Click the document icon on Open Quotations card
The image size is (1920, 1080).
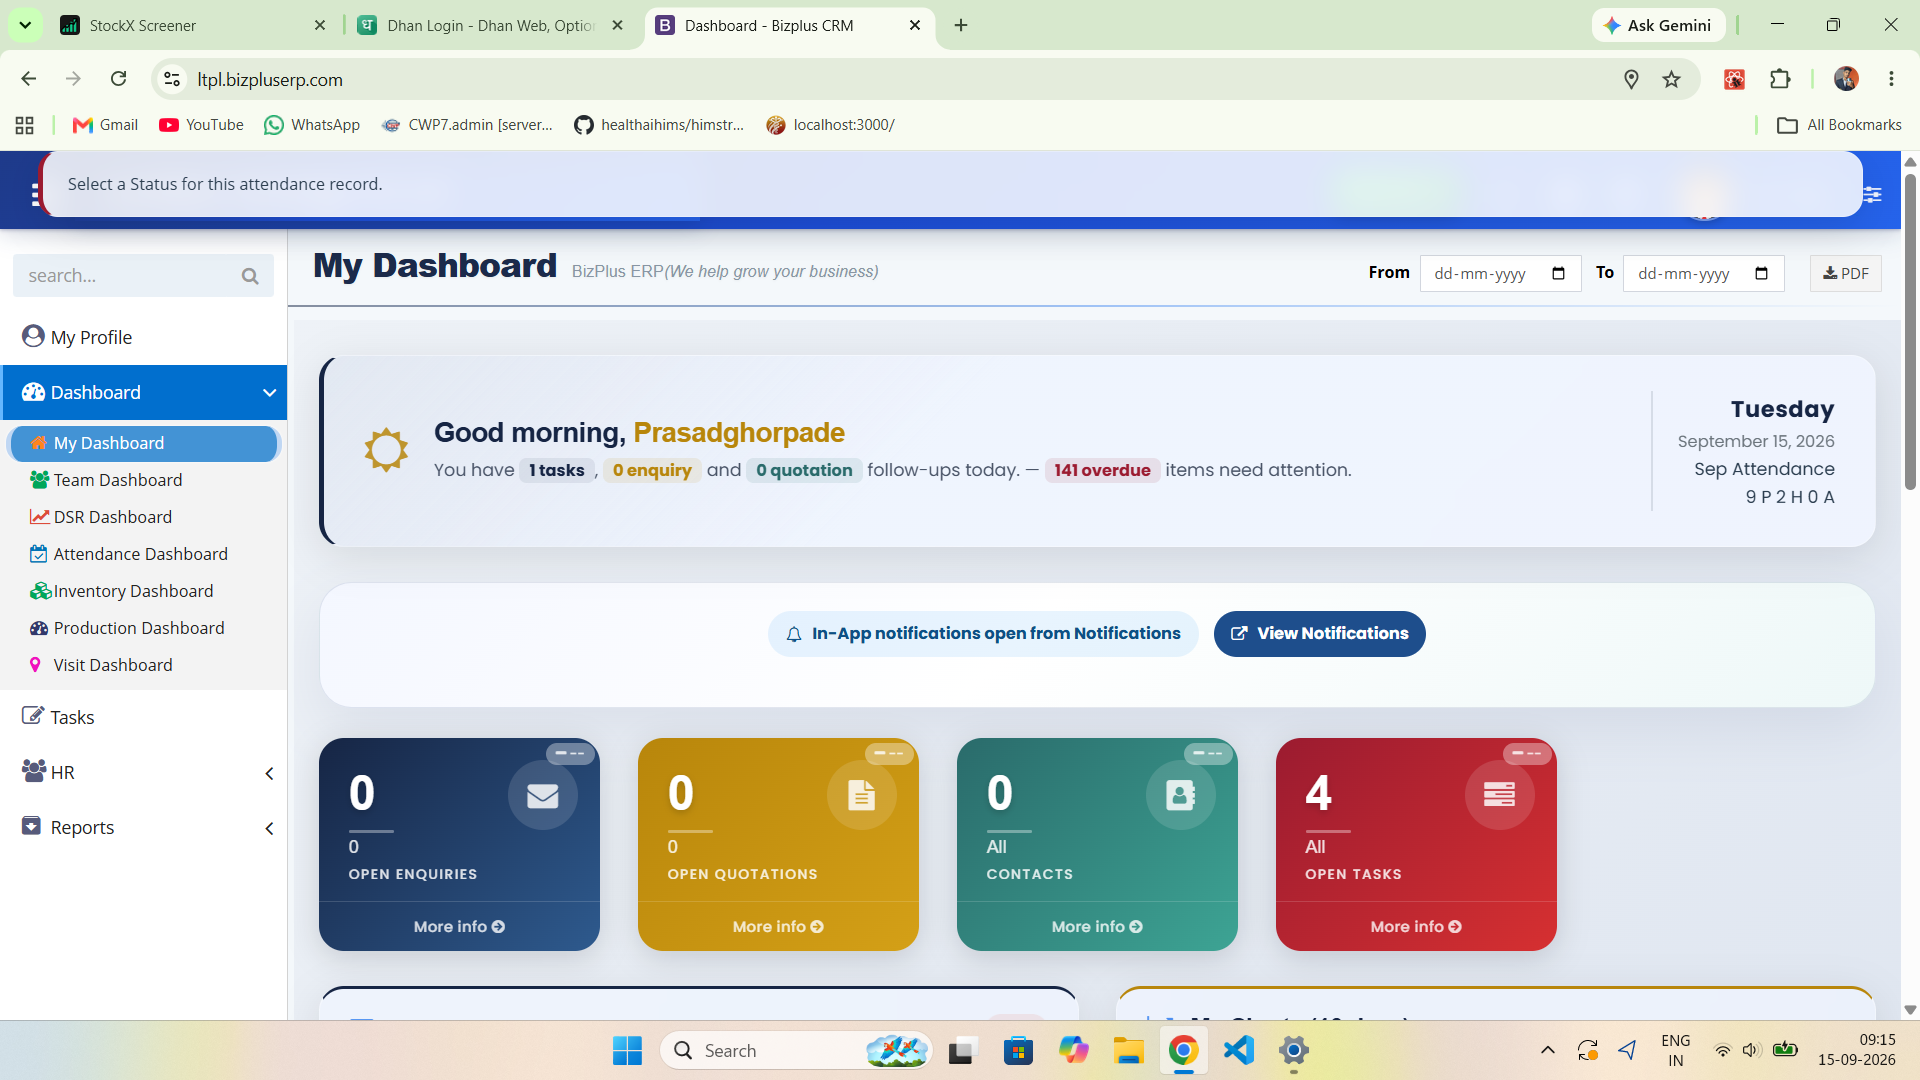(862, 795)
